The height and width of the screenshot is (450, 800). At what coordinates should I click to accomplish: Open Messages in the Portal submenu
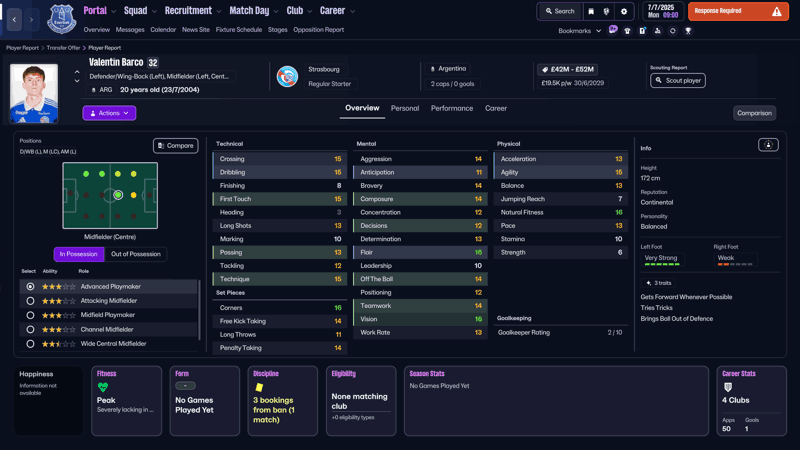click(x=130, y=30)
